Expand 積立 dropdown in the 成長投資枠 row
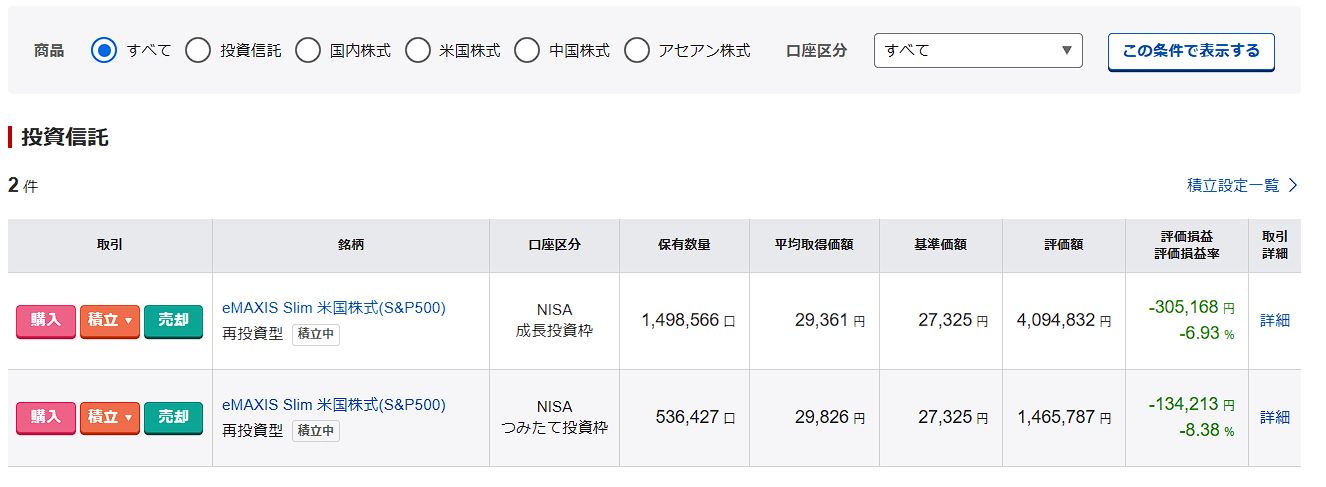Screen dimensions: 1326x487 [x=110, y=320]
